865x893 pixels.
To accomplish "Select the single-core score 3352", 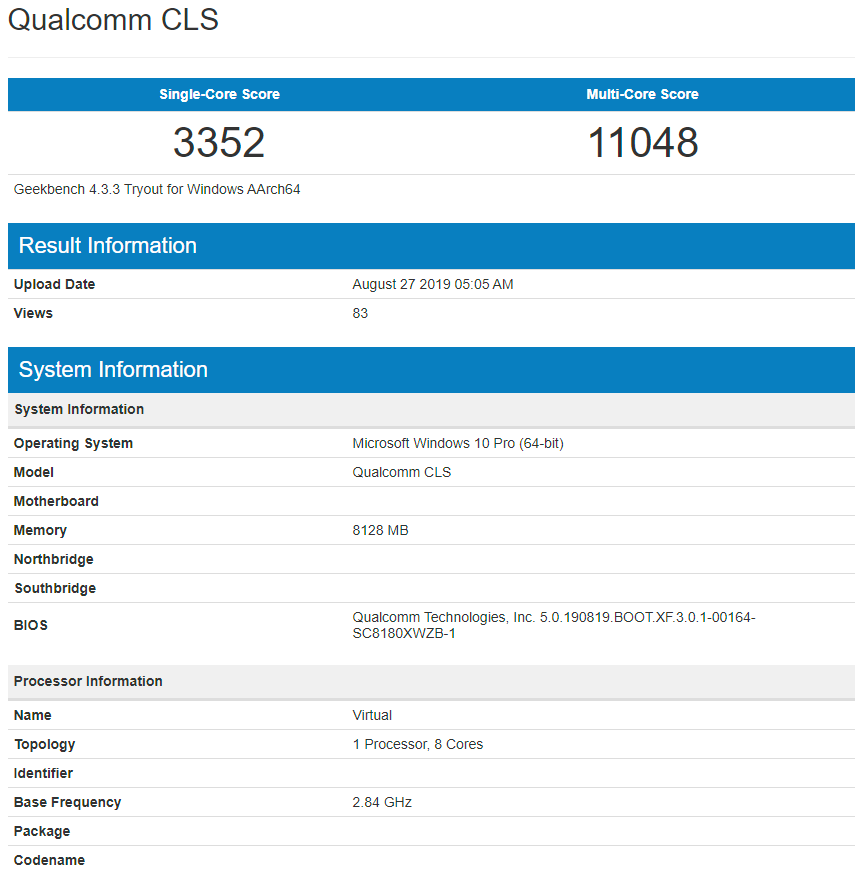I will click(218, 142).
